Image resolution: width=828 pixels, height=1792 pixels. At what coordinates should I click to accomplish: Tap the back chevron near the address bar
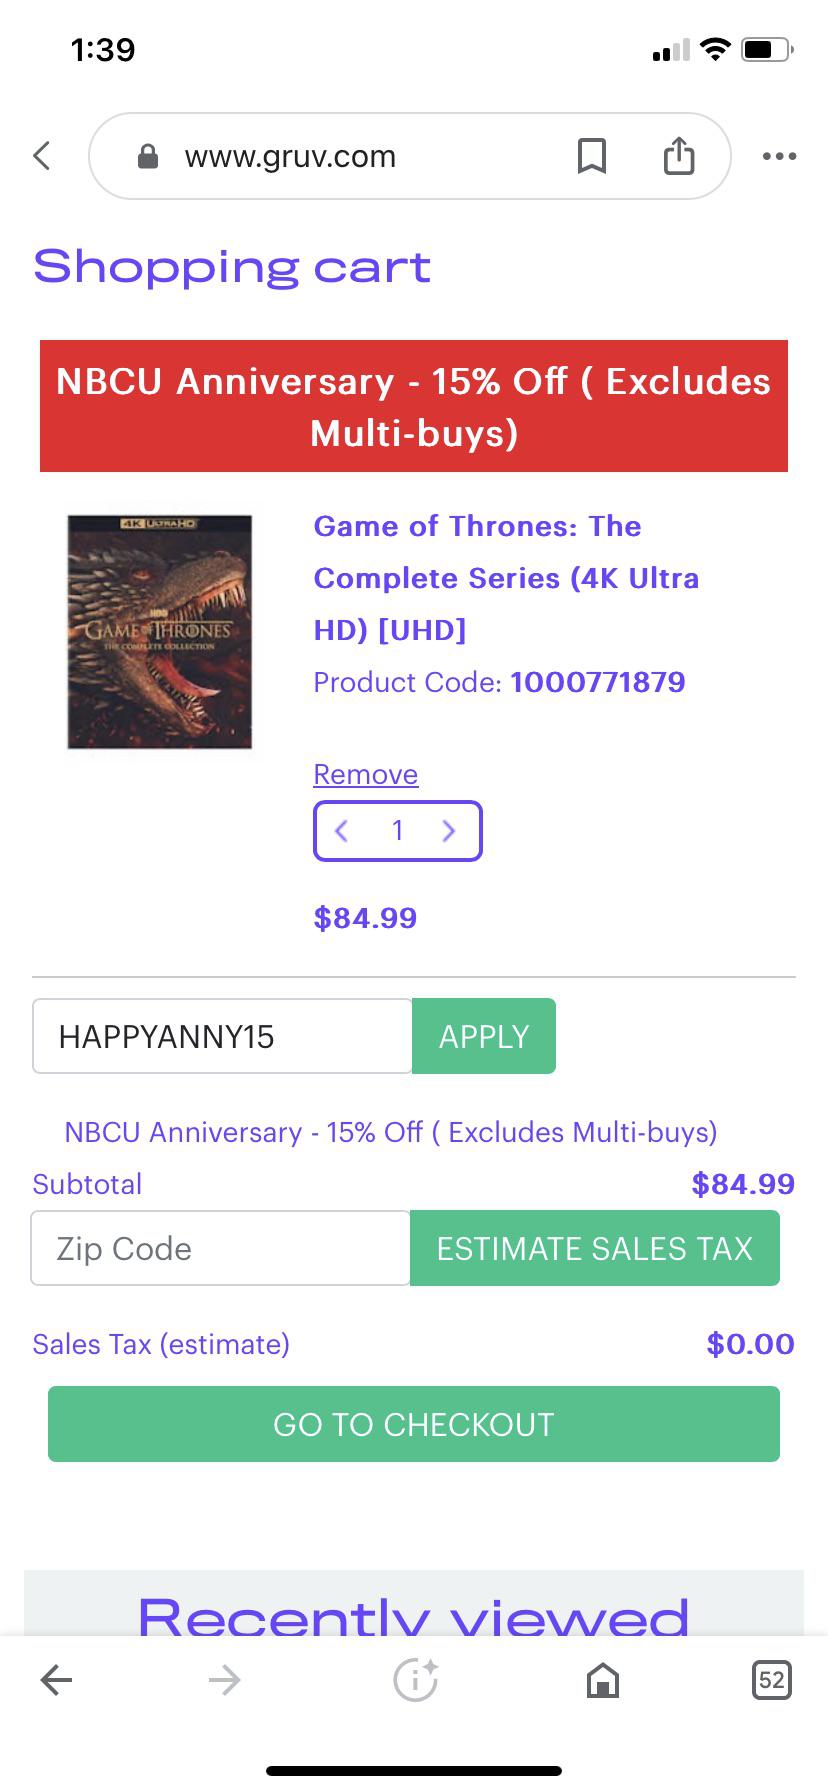click(x=40, y=156)
